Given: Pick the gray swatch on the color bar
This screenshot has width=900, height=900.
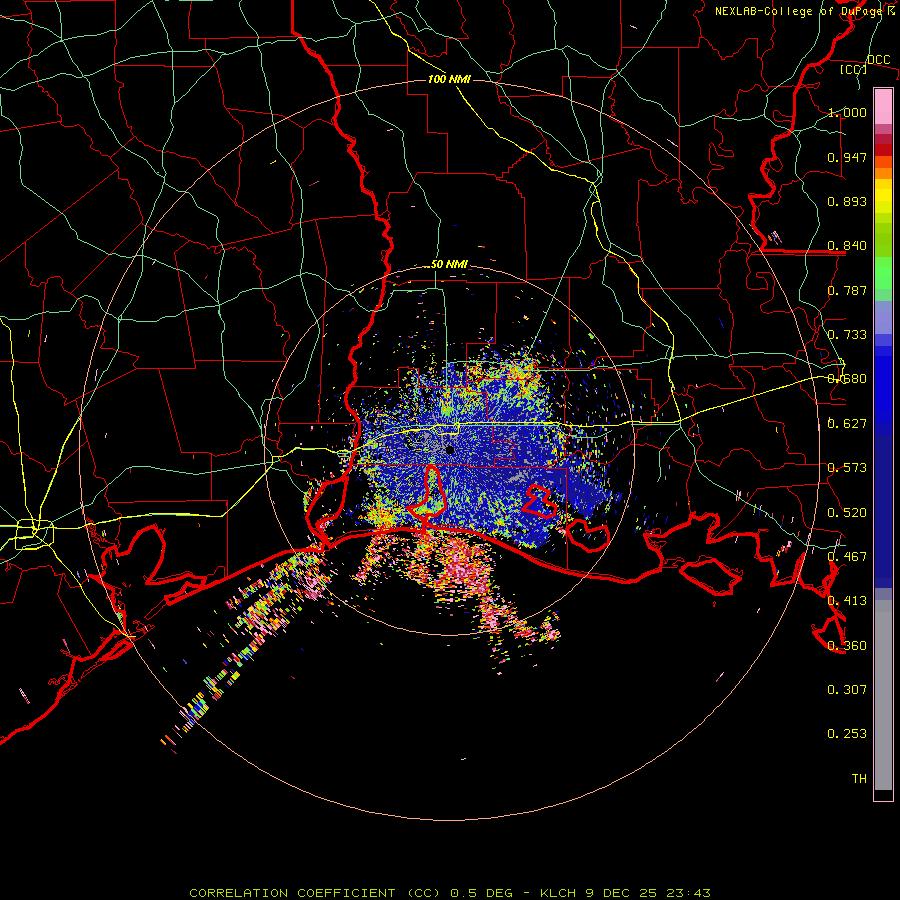Looking at the screenshot, I should coord(883,695).
